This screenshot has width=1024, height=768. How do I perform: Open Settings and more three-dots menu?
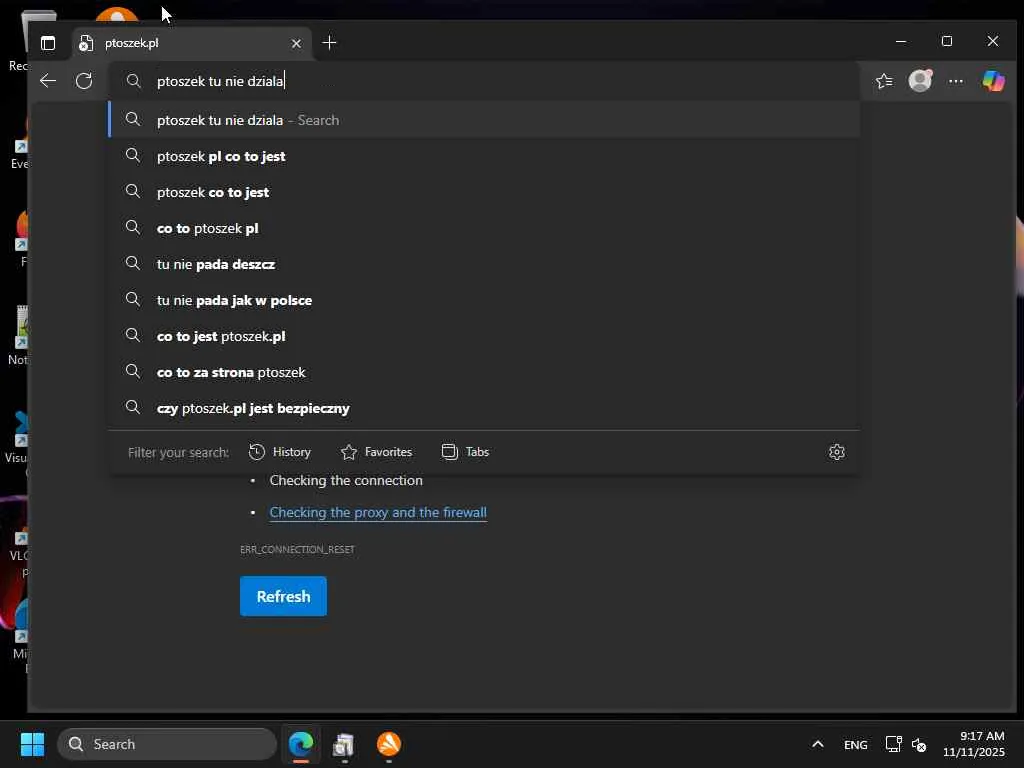point(956,81)
